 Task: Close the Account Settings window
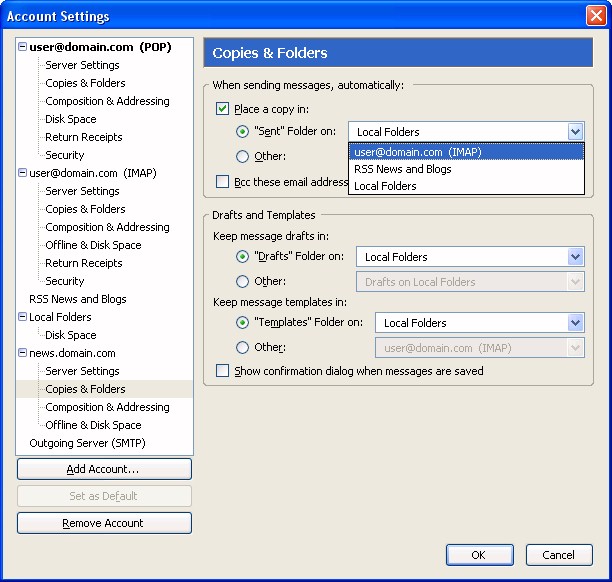point(596,16)
